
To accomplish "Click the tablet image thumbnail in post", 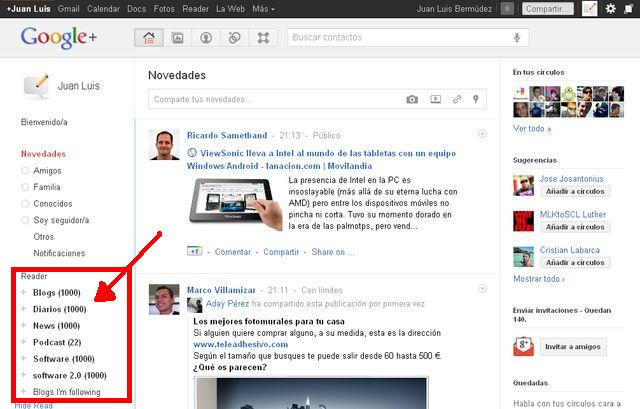I will [236, 204].
